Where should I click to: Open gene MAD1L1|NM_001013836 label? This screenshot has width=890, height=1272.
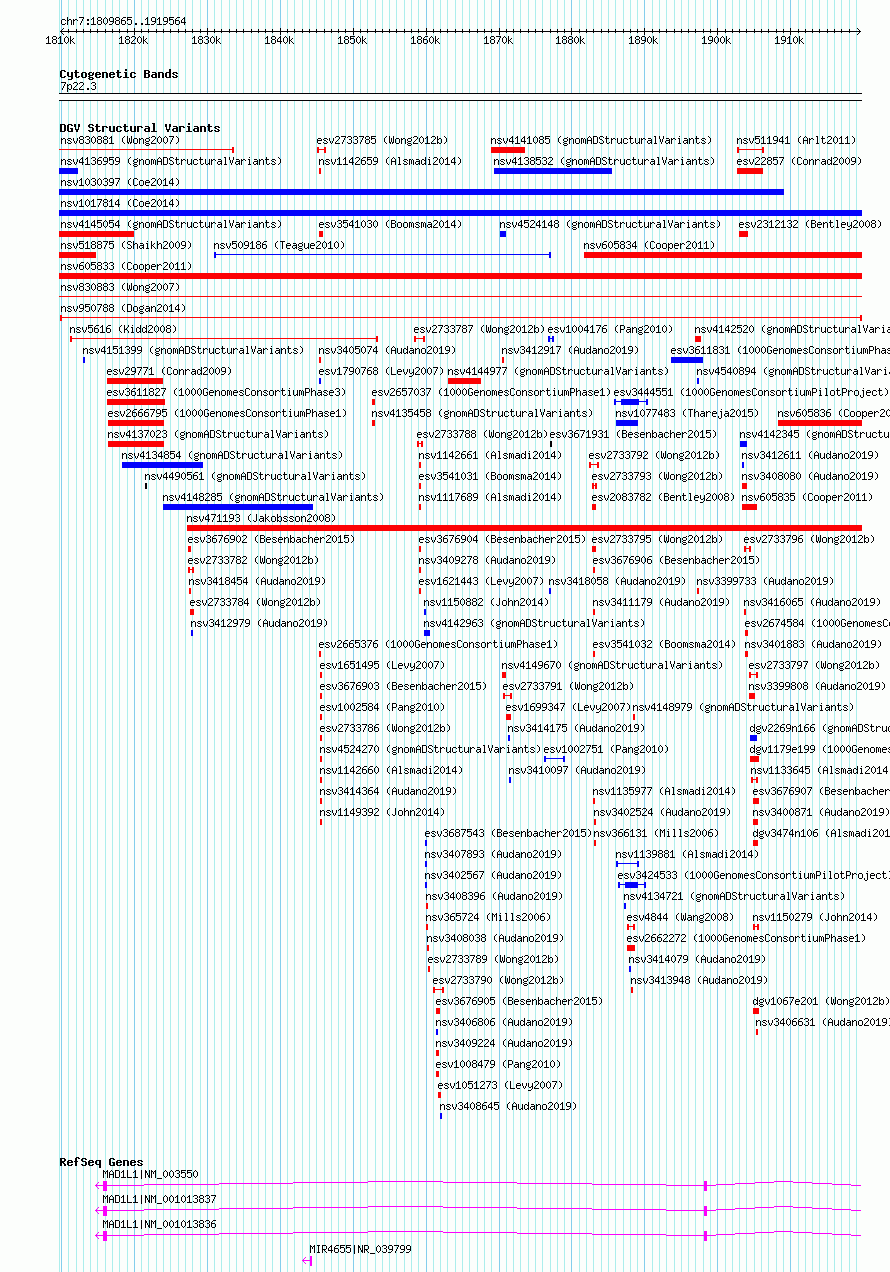point(159,1224)
